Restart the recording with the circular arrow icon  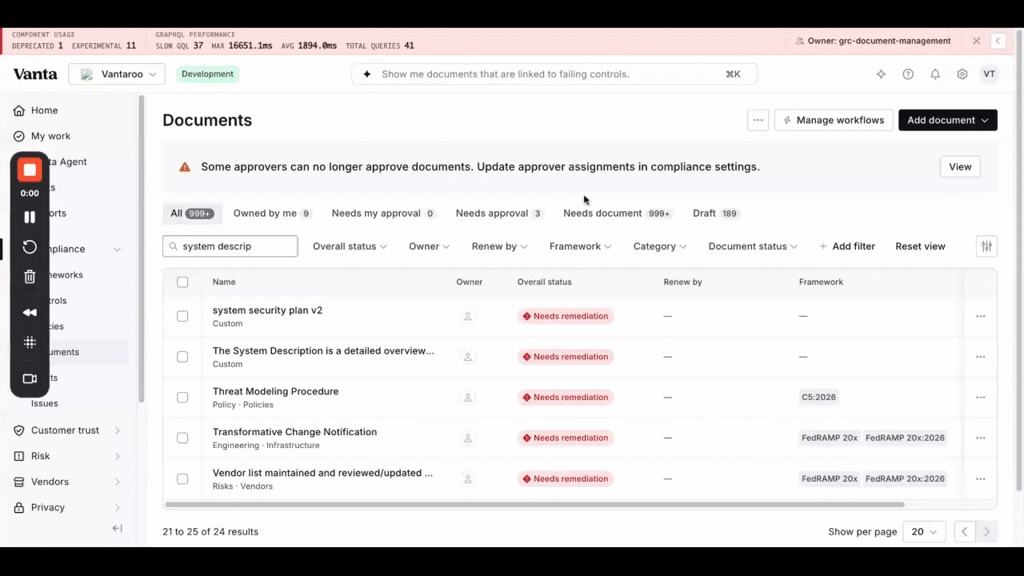pyautogui.click(x=29, y=247)
